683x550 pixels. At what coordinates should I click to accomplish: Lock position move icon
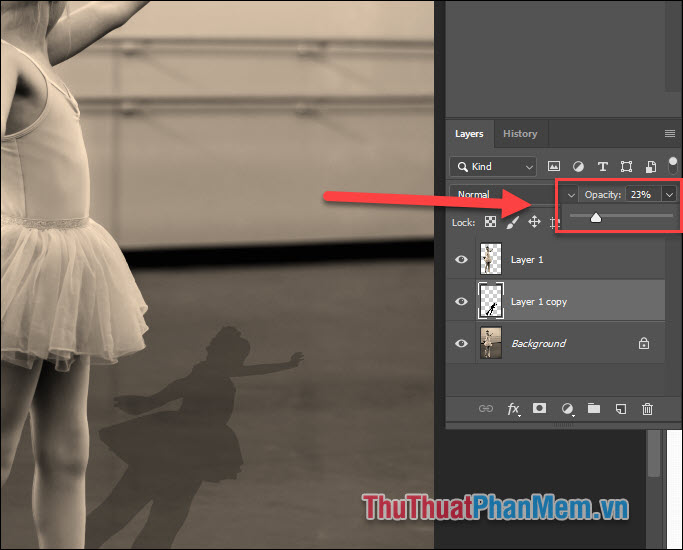tap(534, 222)
